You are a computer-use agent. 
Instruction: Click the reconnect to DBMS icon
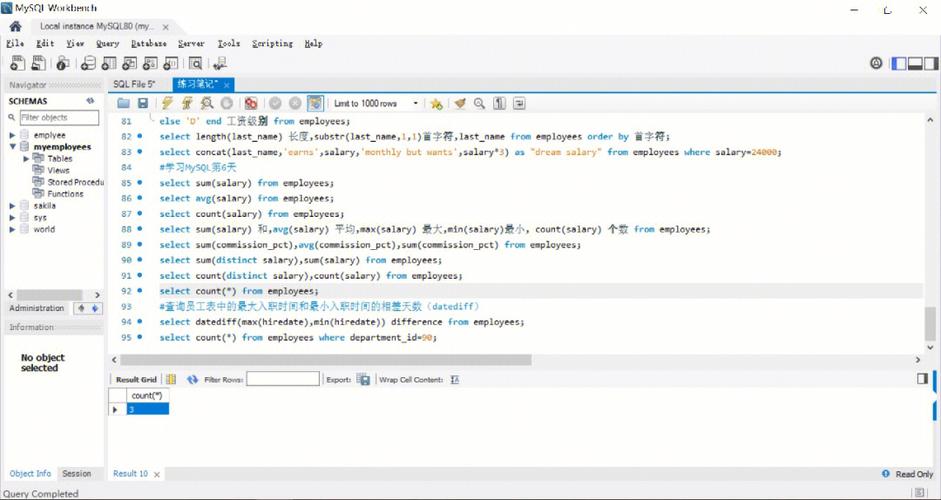pyautogui.click(x=220, y=63)
